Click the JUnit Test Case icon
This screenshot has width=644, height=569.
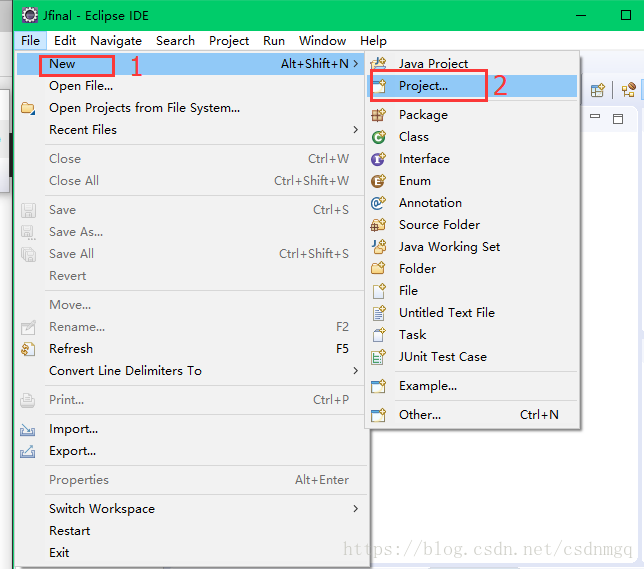(x=378, y=357)
